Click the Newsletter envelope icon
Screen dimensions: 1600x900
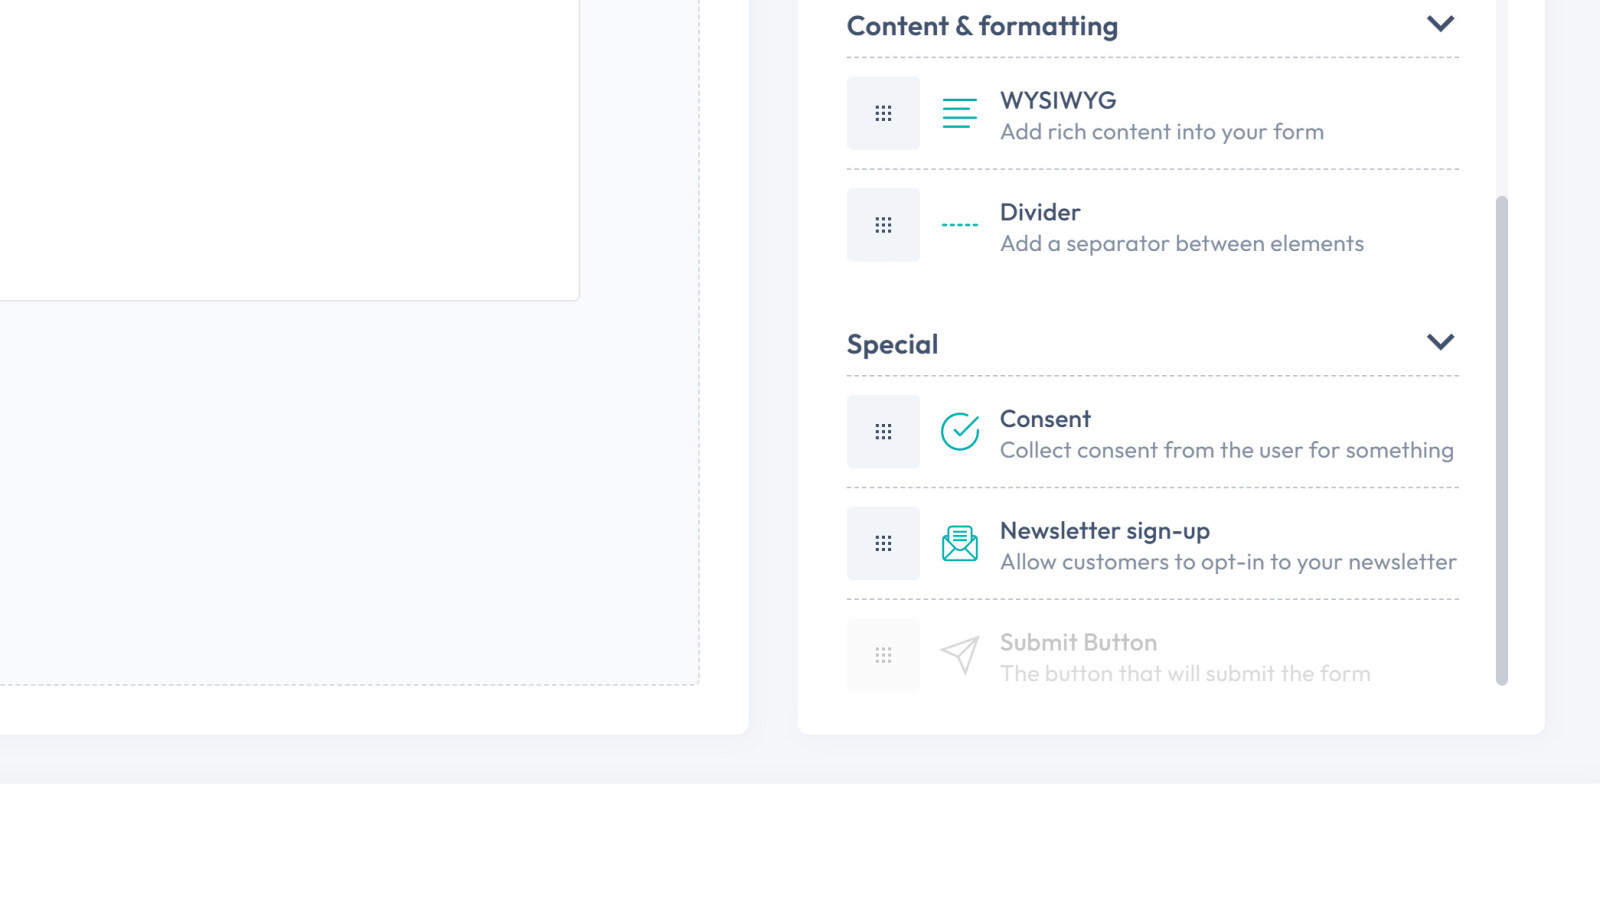tap(959, 544)
